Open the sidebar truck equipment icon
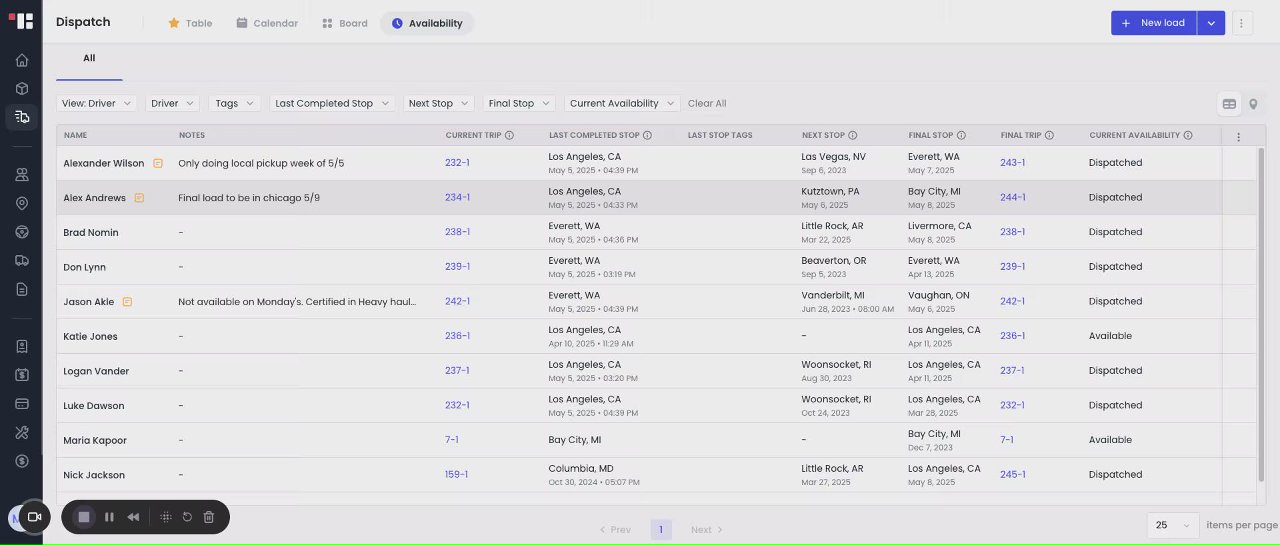Screen dimensions: 1280x545 tap(21, 260)
